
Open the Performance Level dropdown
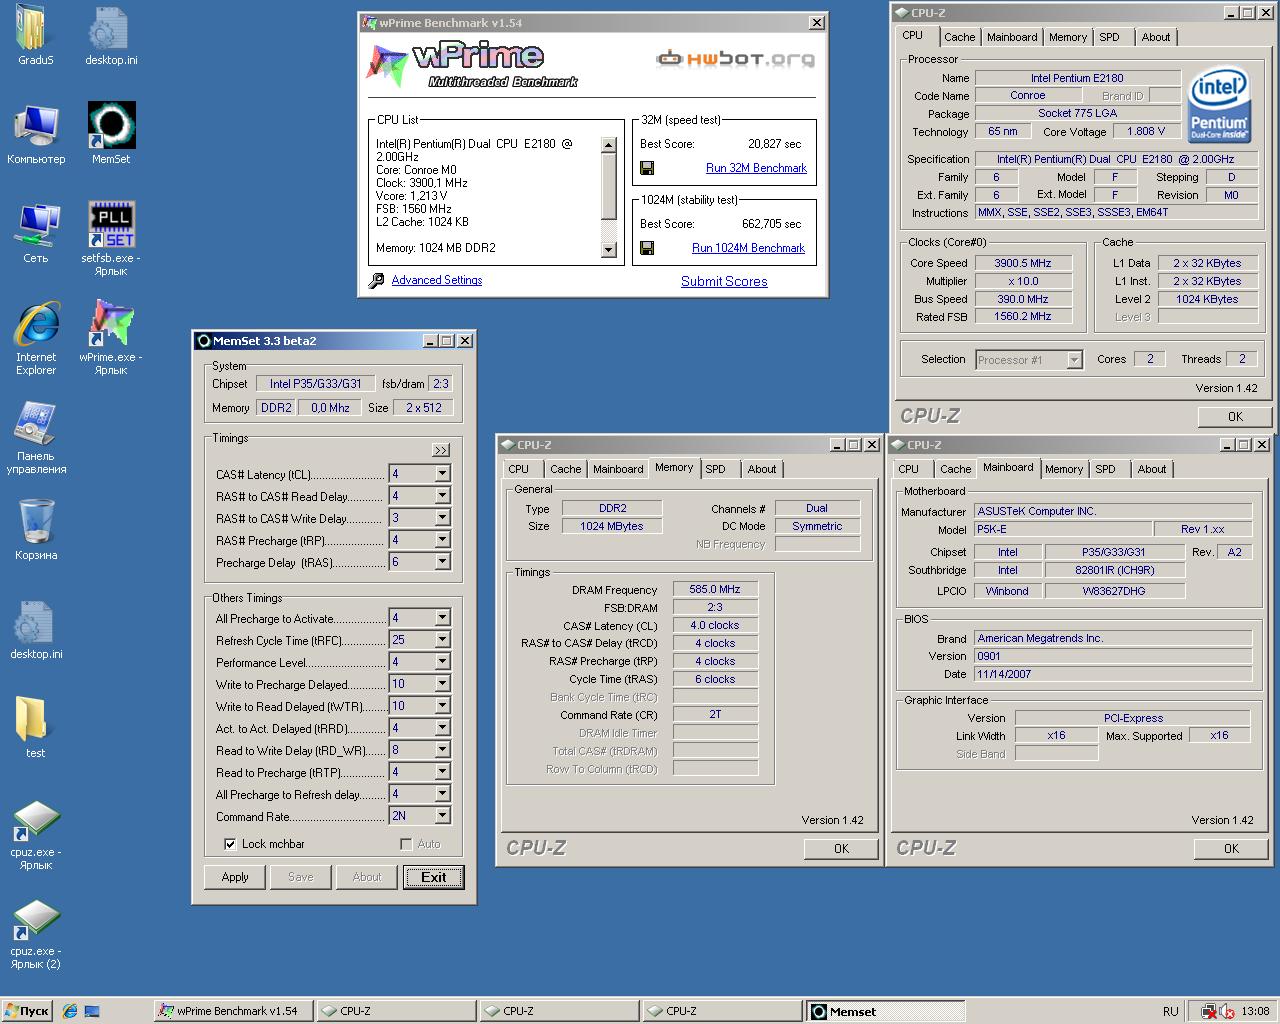[441, 662]
